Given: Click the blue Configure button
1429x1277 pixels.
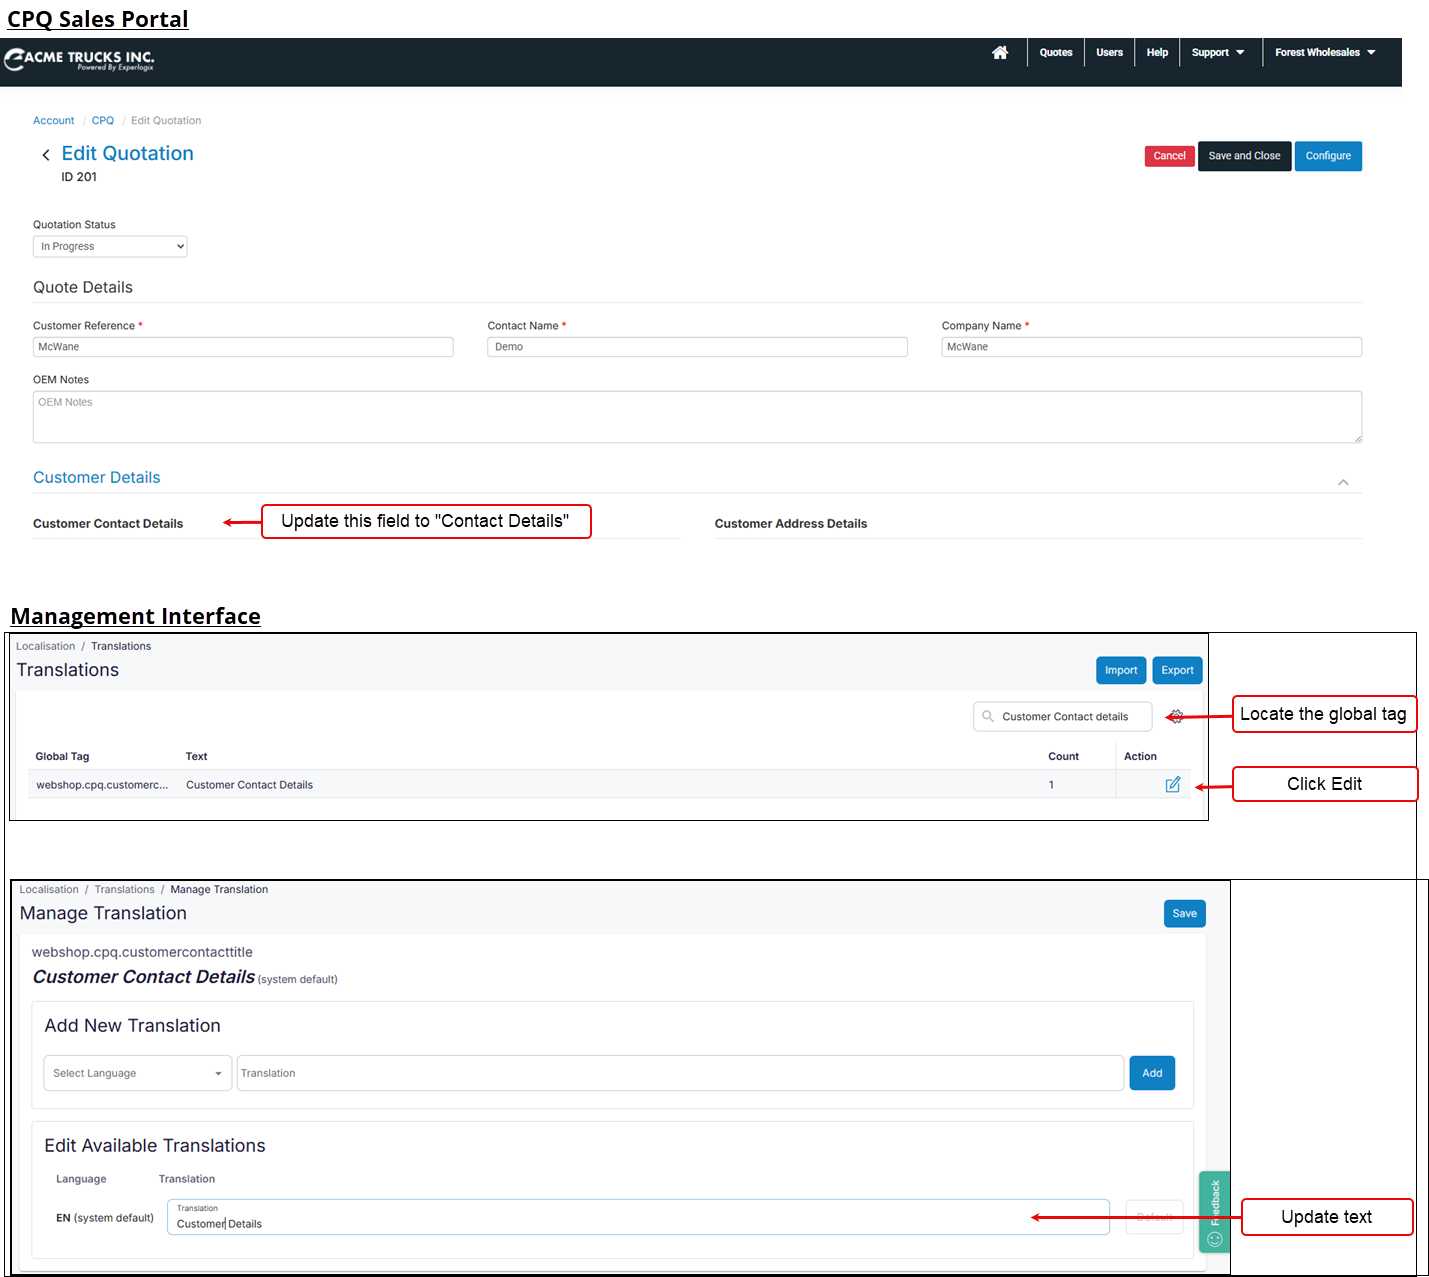Looking at the screenshot, I should 1327,156.
